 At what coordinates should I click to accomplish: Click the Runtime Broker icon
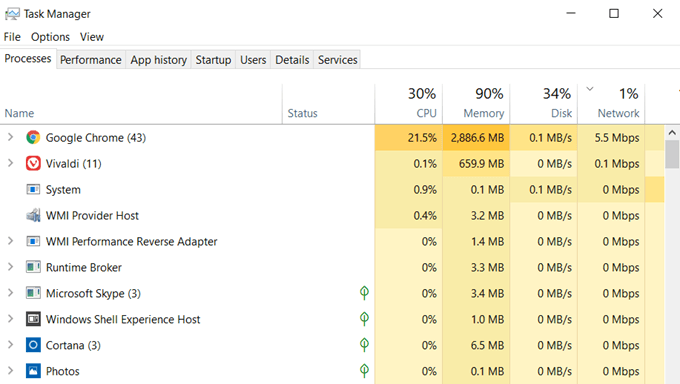coord(33,267)
